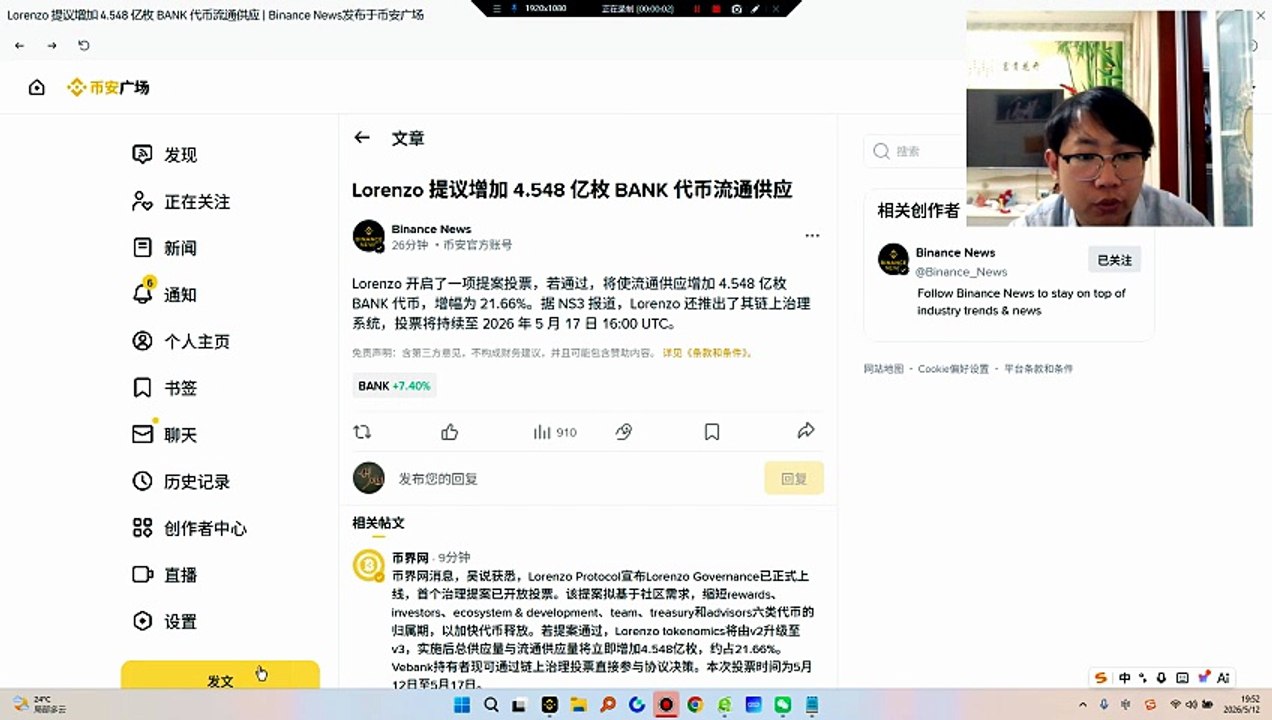This screenshot has height=720, width=1272.
Task: Take a screenshot with the recorder camera icon
Action: [736, 8]
